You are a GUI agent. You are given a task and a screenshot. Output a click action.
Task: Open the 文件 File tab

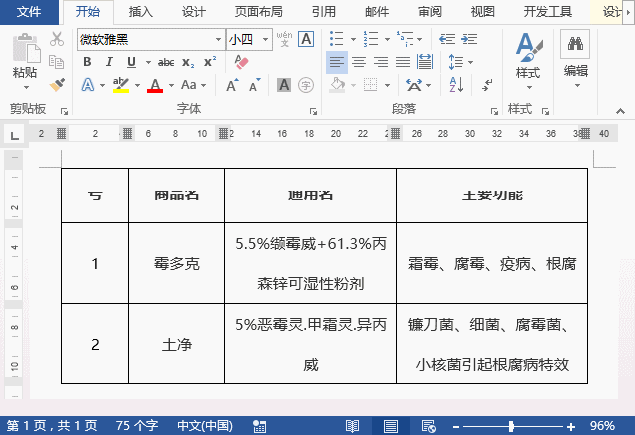[x=29, y=12]
